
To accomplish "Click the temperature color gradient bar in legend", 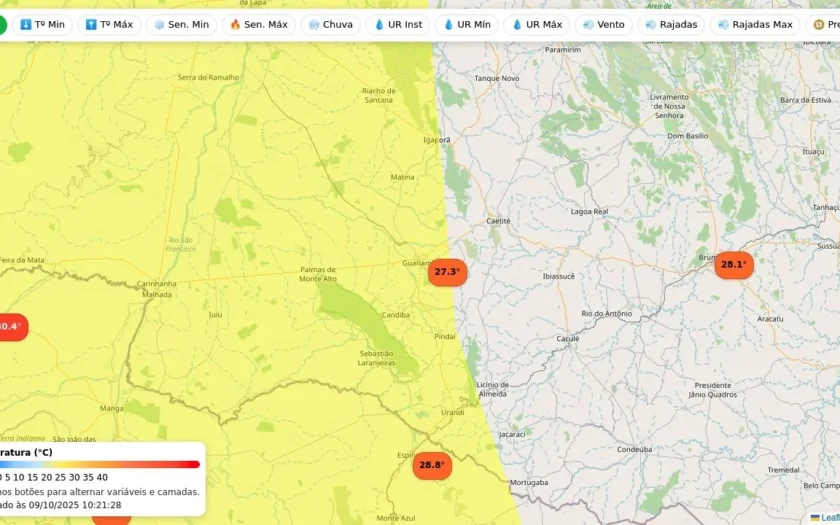I will [100, 464].
